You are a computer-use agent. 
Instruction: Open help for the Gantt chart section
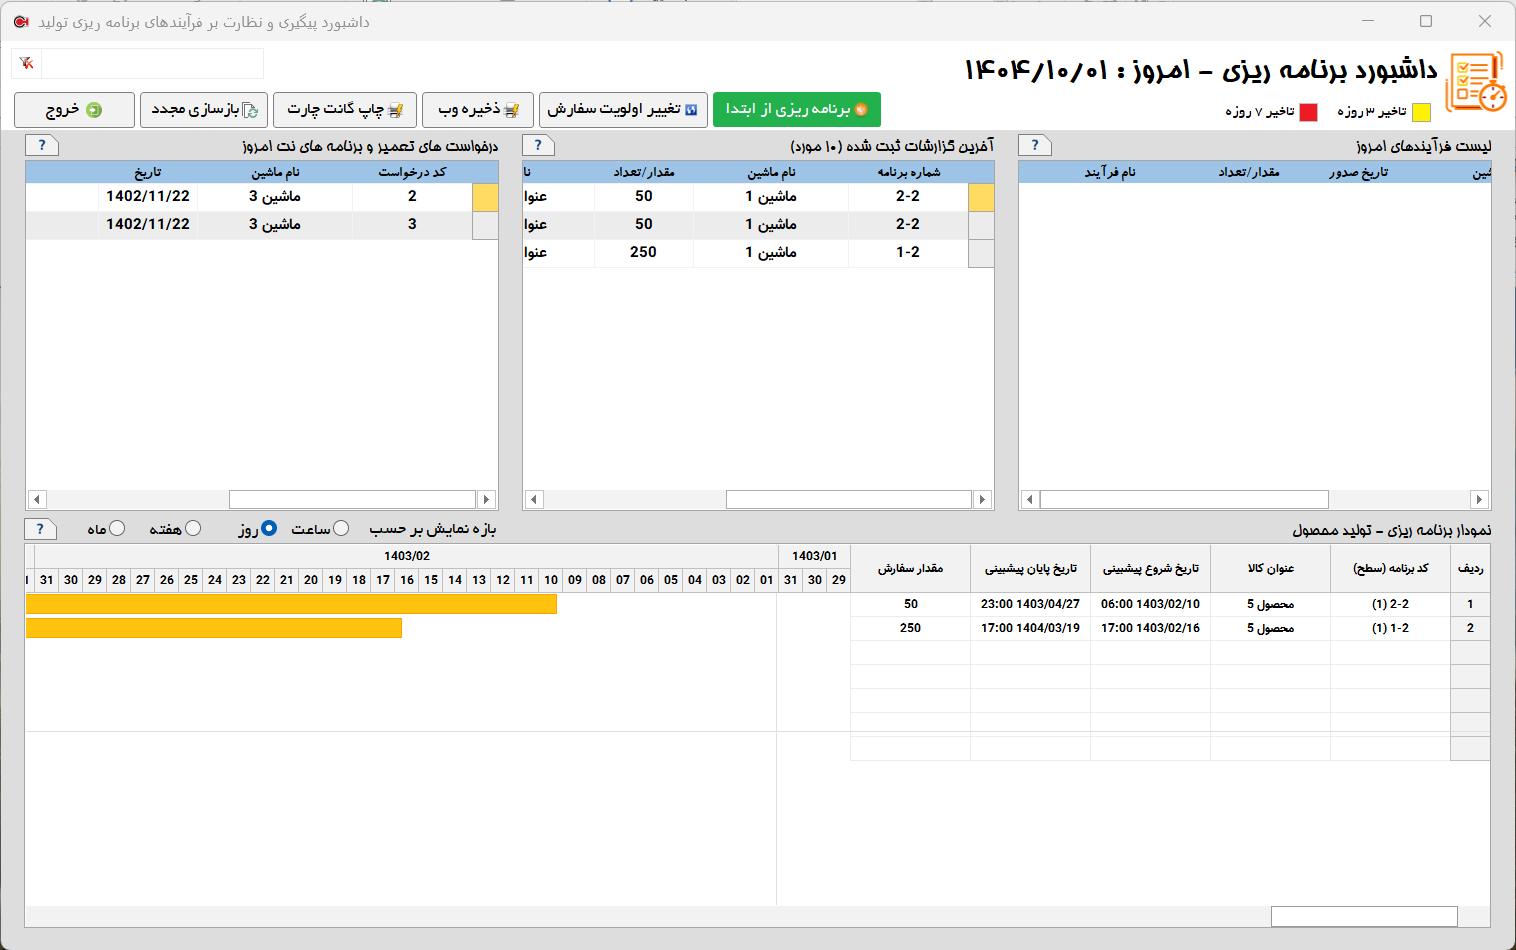point(40,529)
